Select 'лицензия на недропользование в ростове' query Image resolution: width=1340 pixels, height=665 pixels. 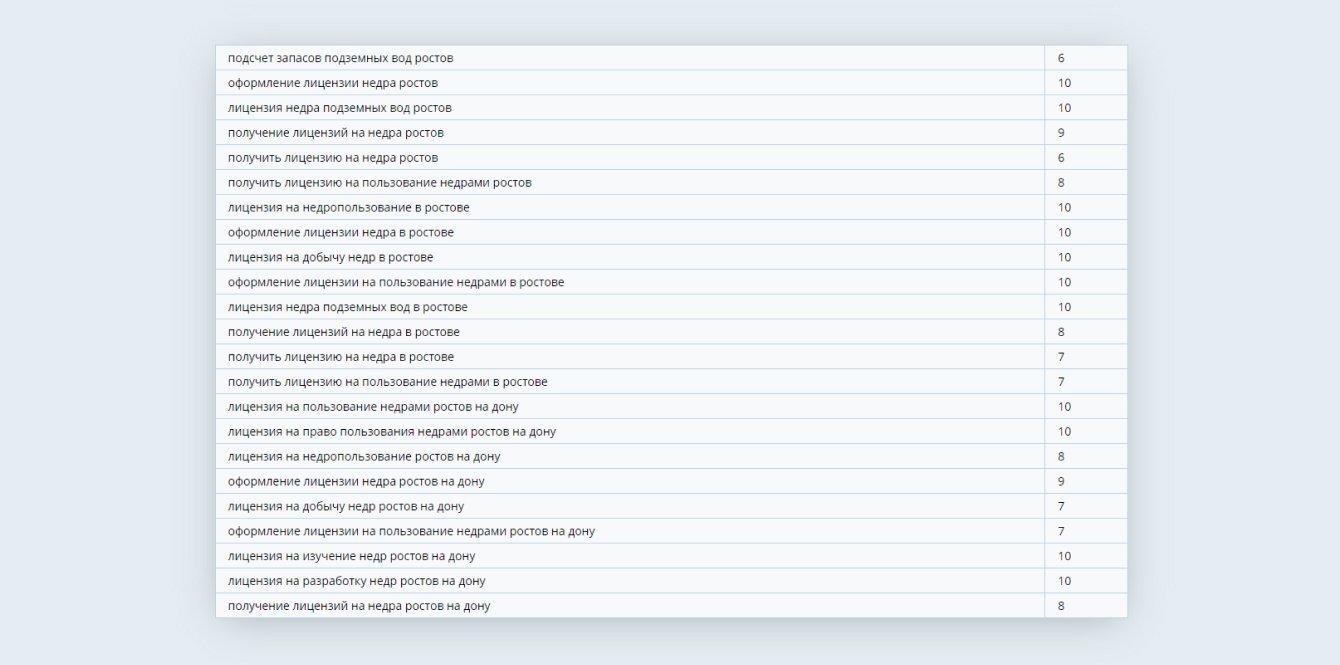coord(348,208)
